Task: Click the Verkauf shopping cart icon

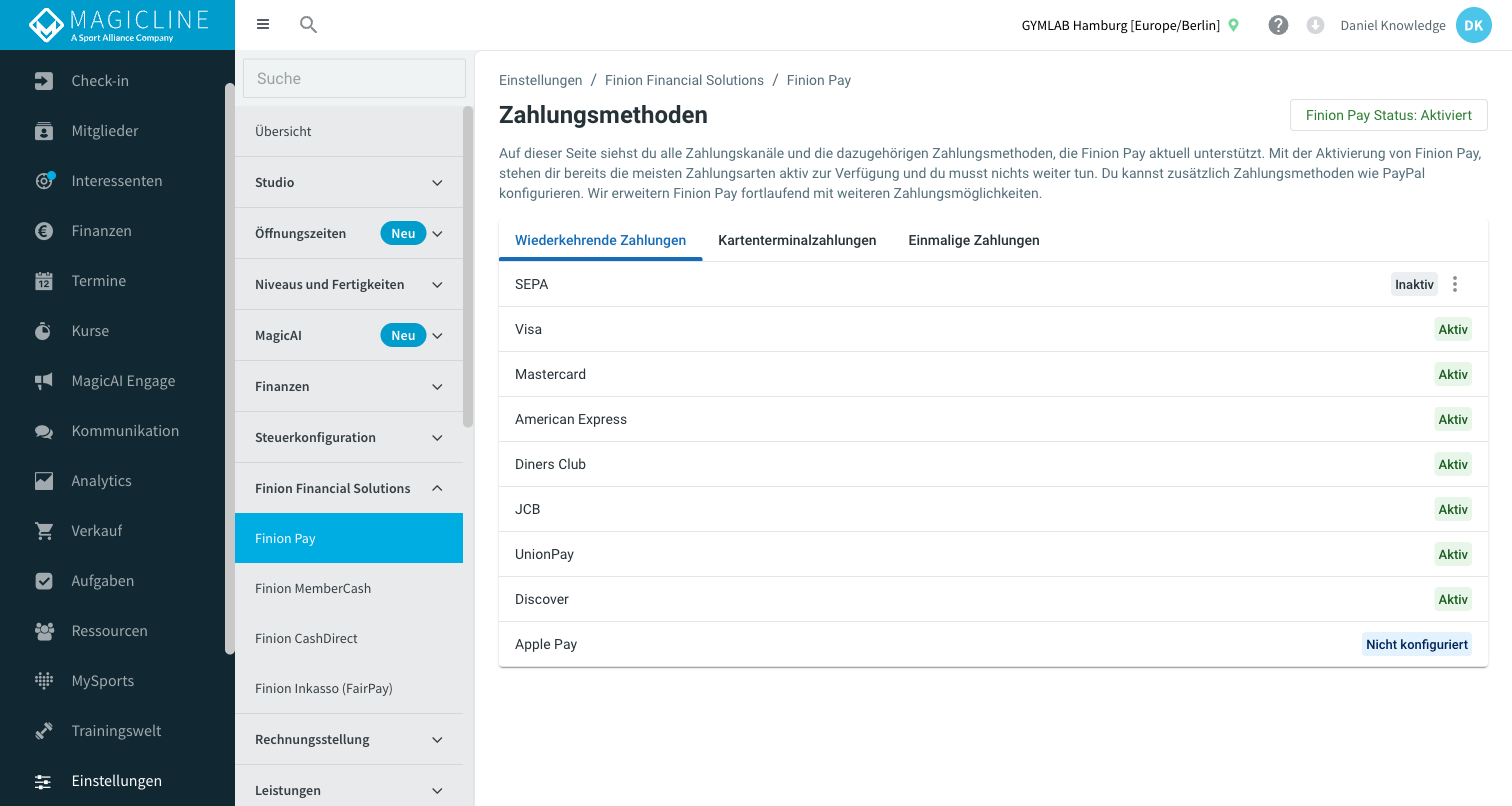Action: (x=44, y=531)
